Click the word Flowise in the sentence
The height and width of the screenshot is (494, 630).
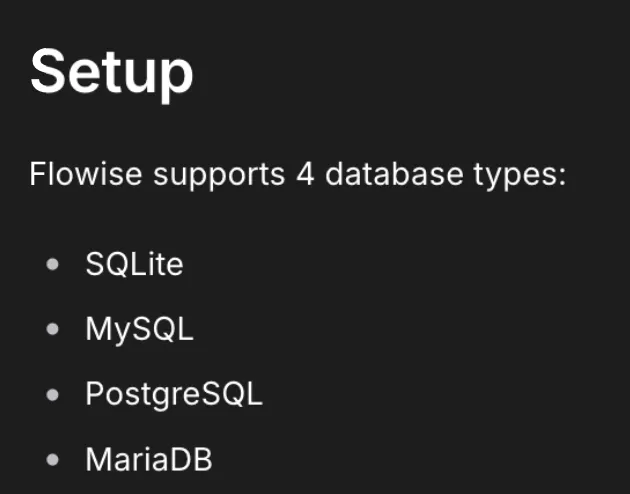(86, 174)
